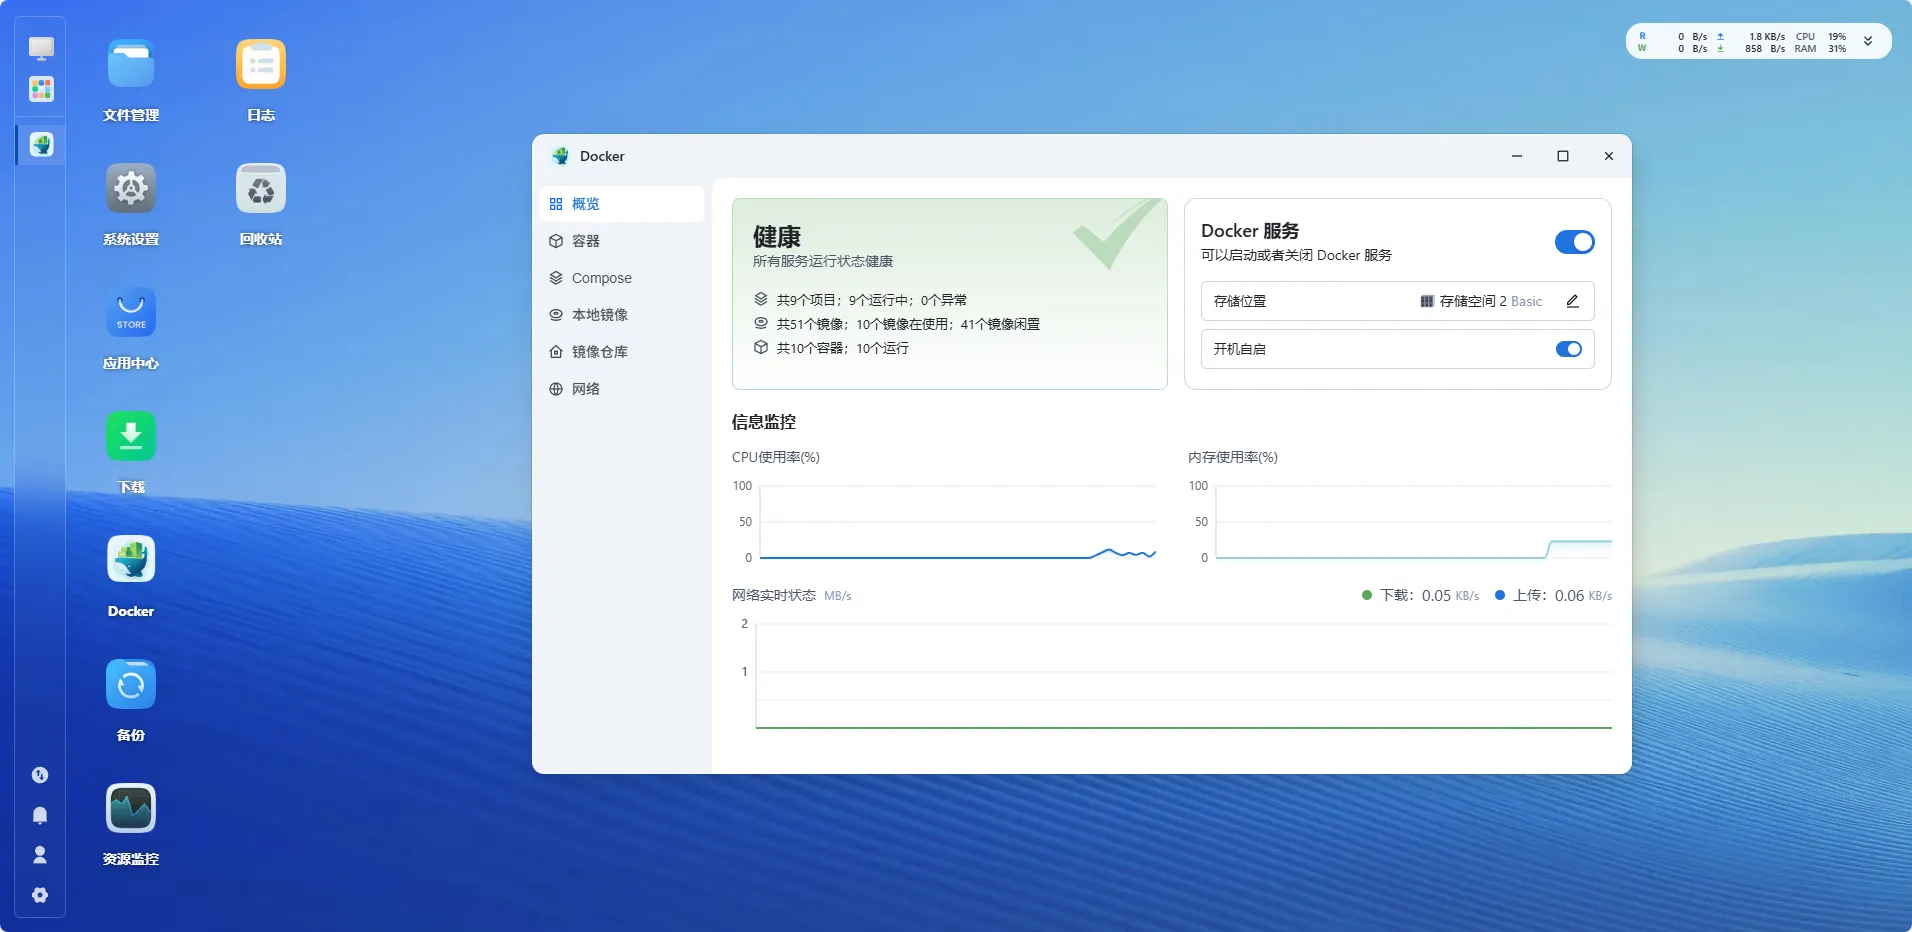Click the 网络实时状态 chart area
This screenshot has width=1912, height=932.
[1172, 675]
